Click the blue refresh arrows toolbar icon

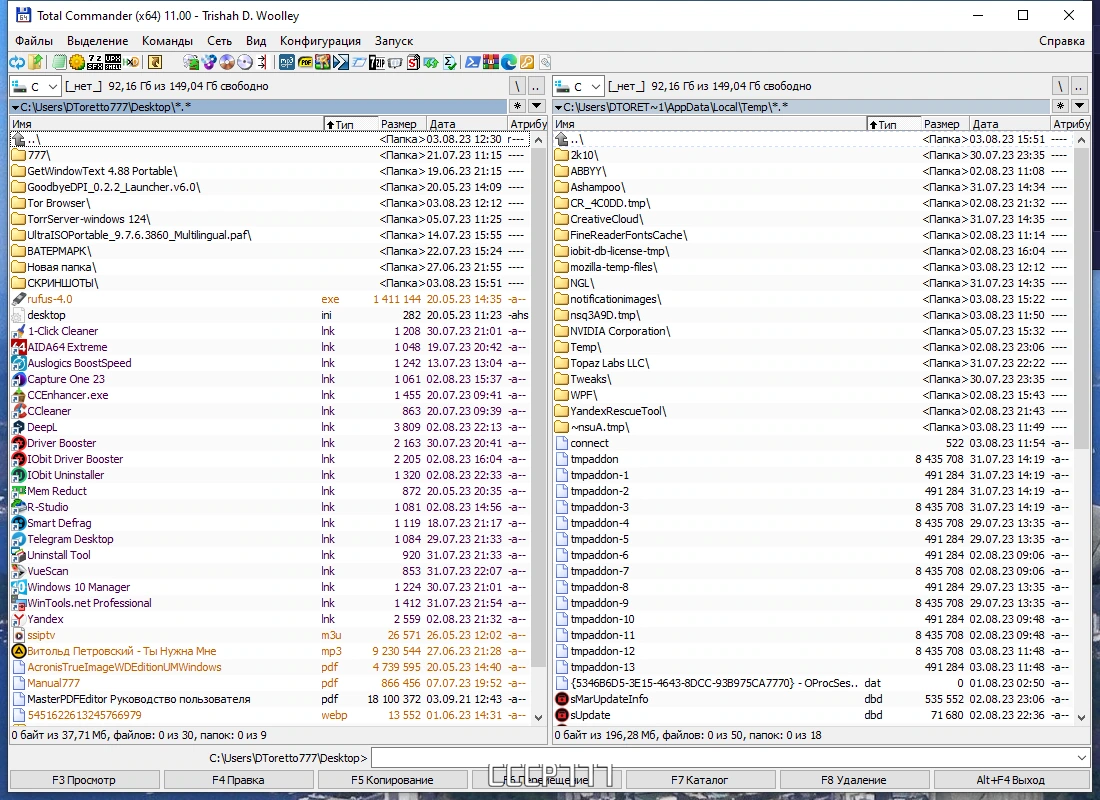tap(17, 62)
